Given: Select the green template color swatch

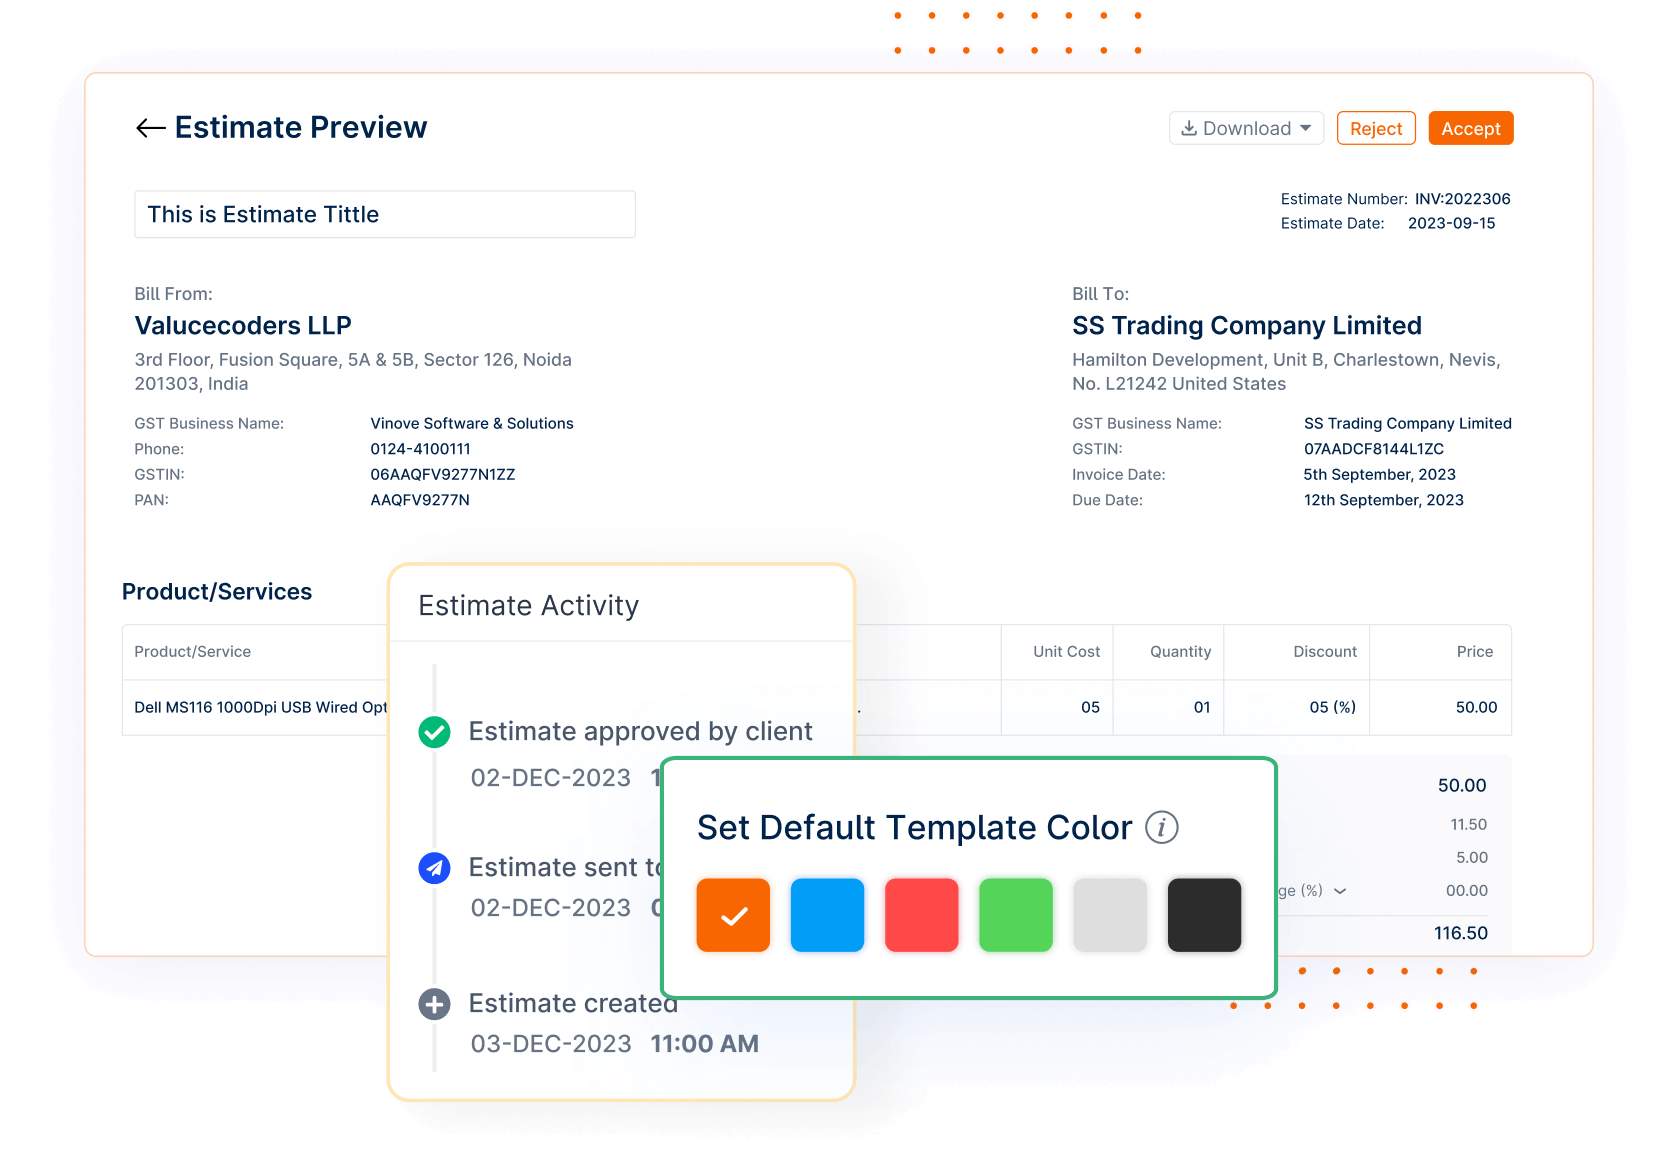Looking at the screenshot, I should click(x=1016, y=915).
